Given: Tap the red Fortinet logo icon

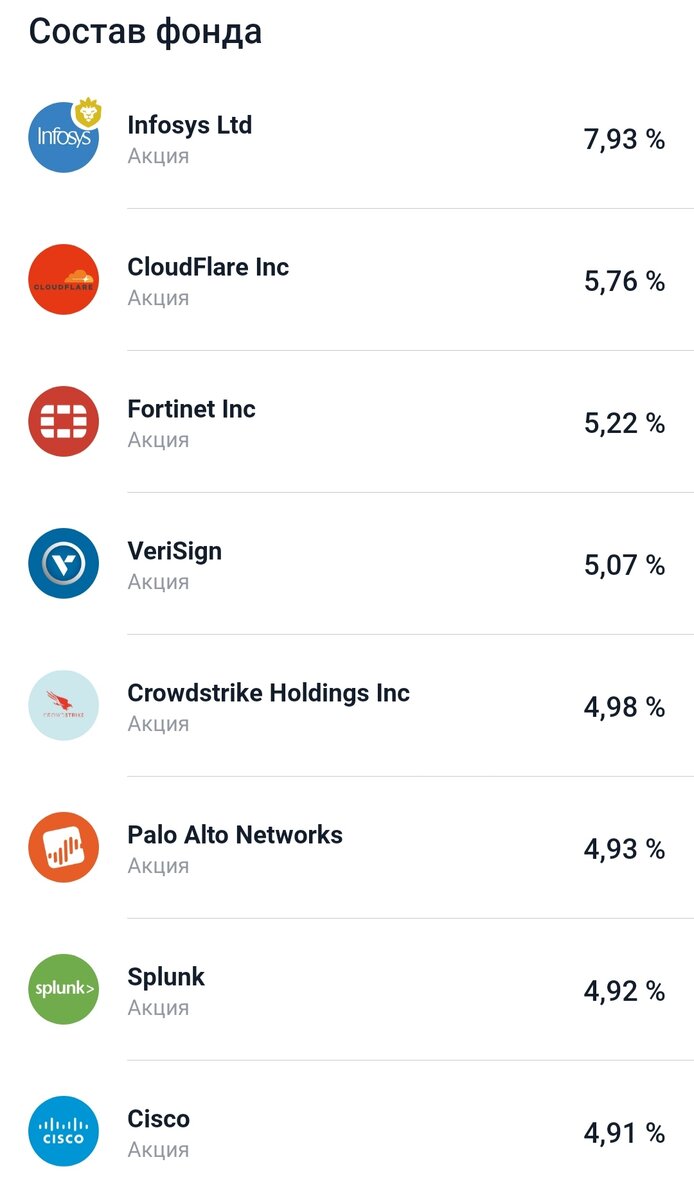Looking at the screenshot, I should (63, 421).
